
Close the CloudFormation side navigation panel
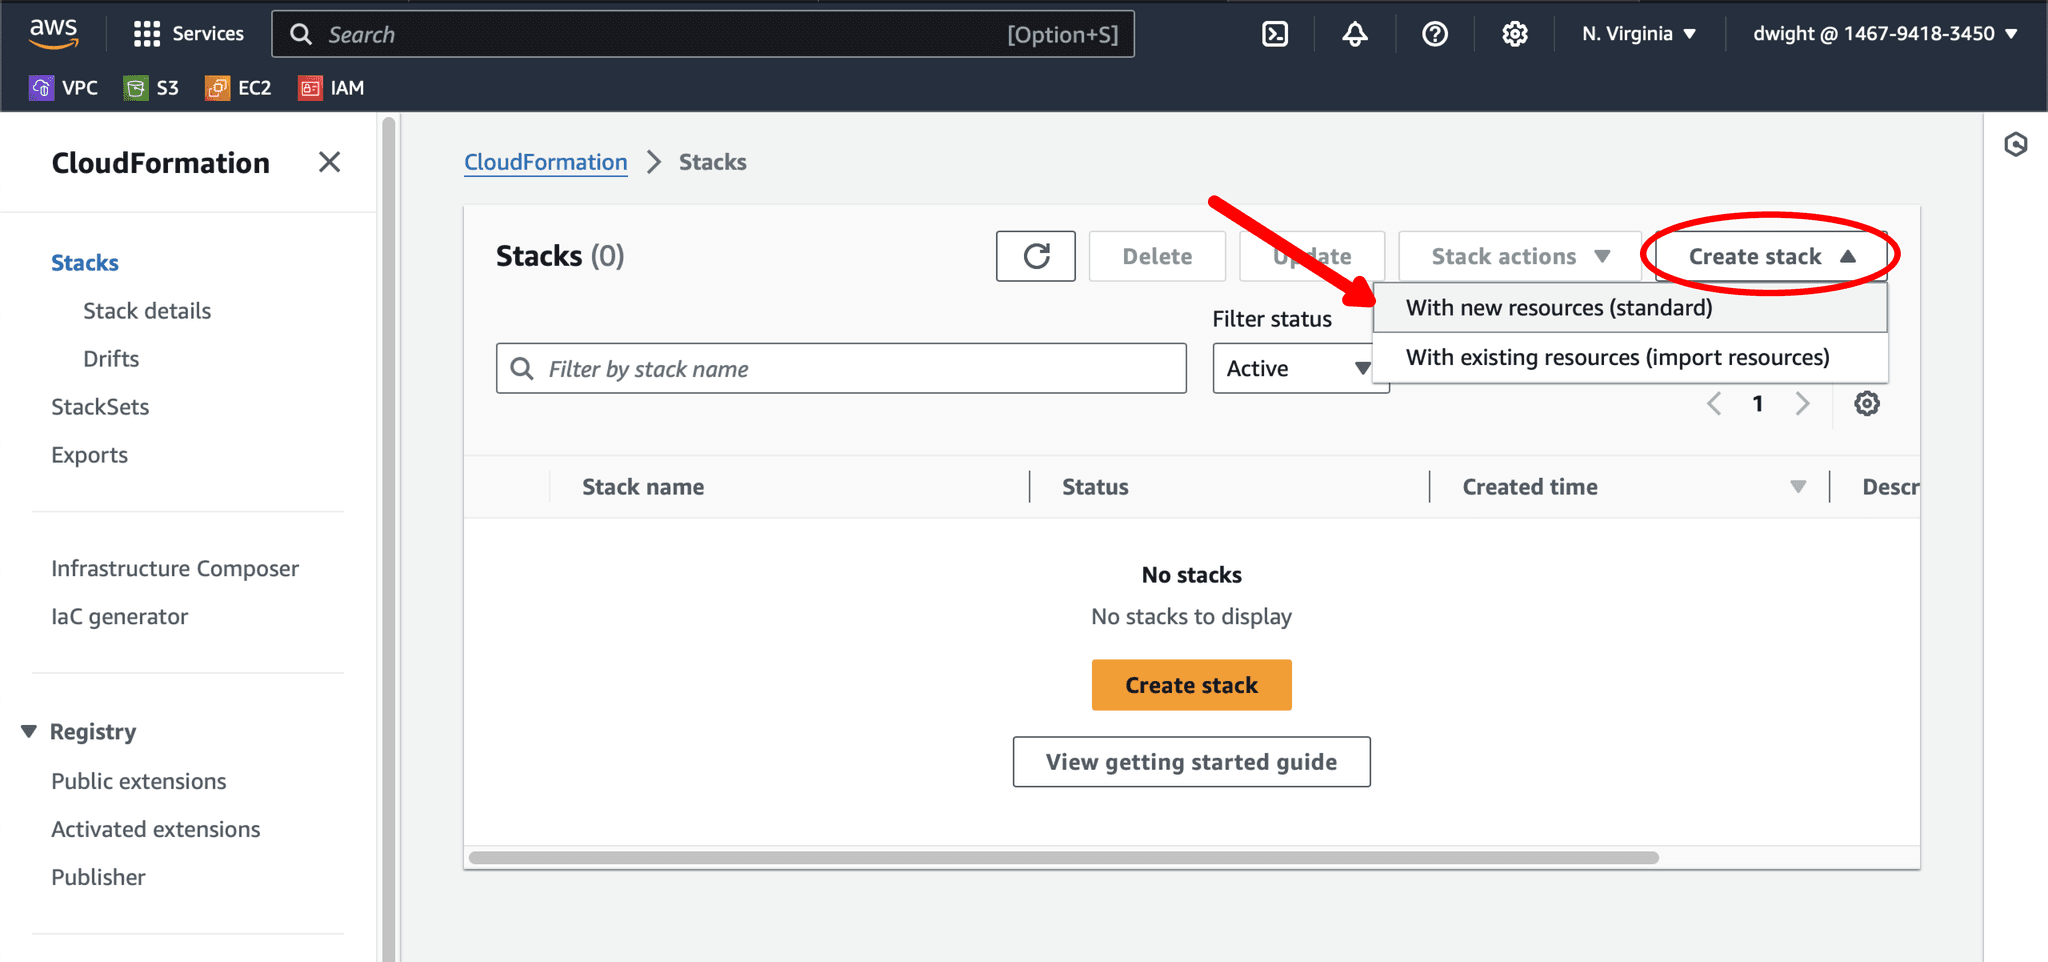pyautogui.click(x=329, y=162)
